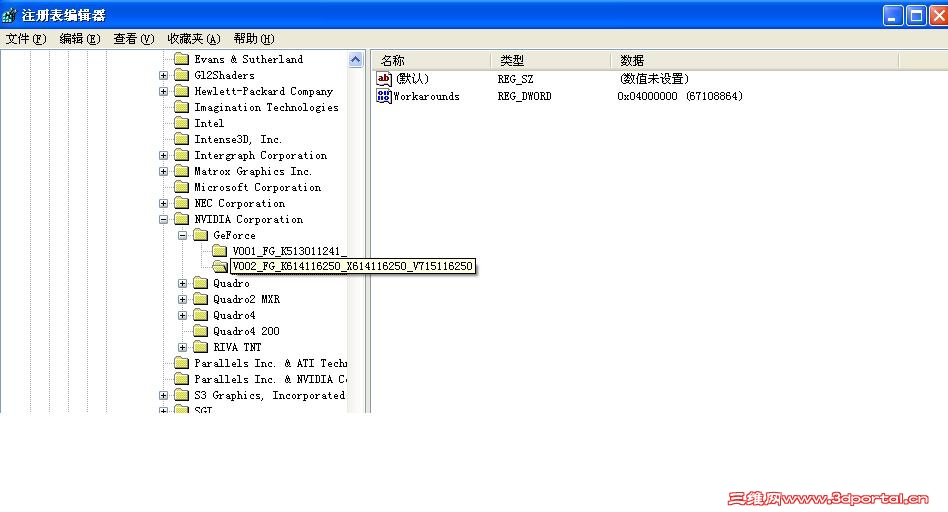This screenshot has width=948, height=512.
Task: Click the Imagination Technologies folder icon
Action: pyautogui.click(x=181, y=107)
